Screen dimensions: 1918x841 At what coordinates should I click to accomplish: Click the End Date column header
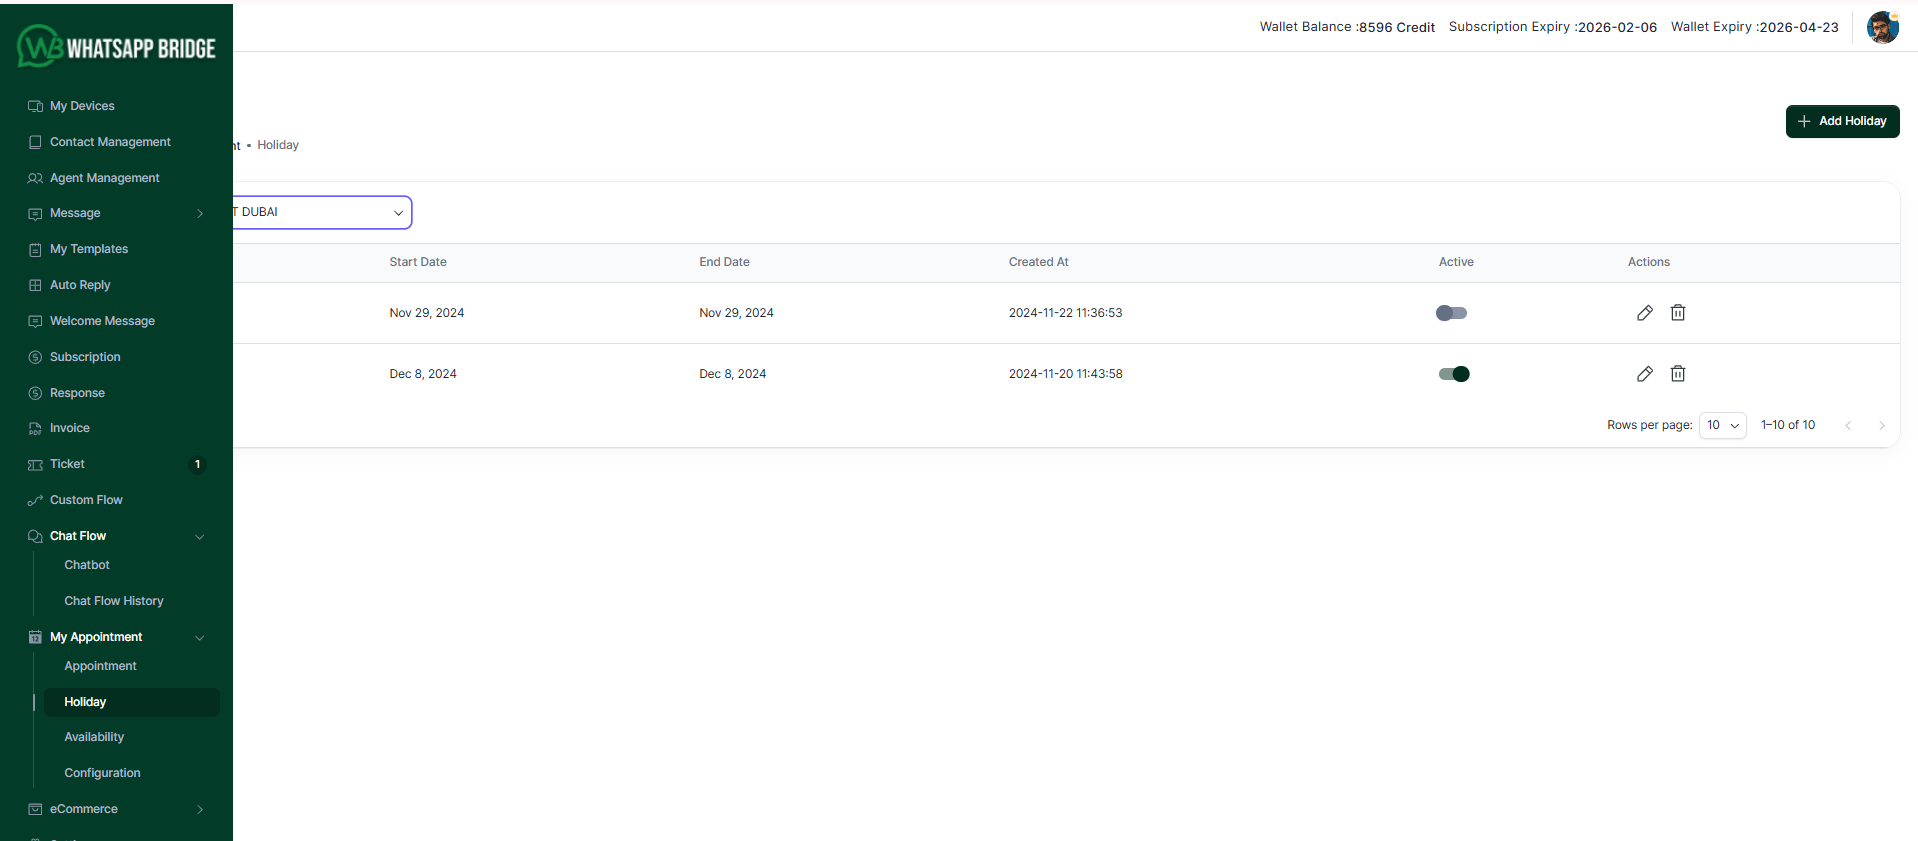(x=724, y=262)
